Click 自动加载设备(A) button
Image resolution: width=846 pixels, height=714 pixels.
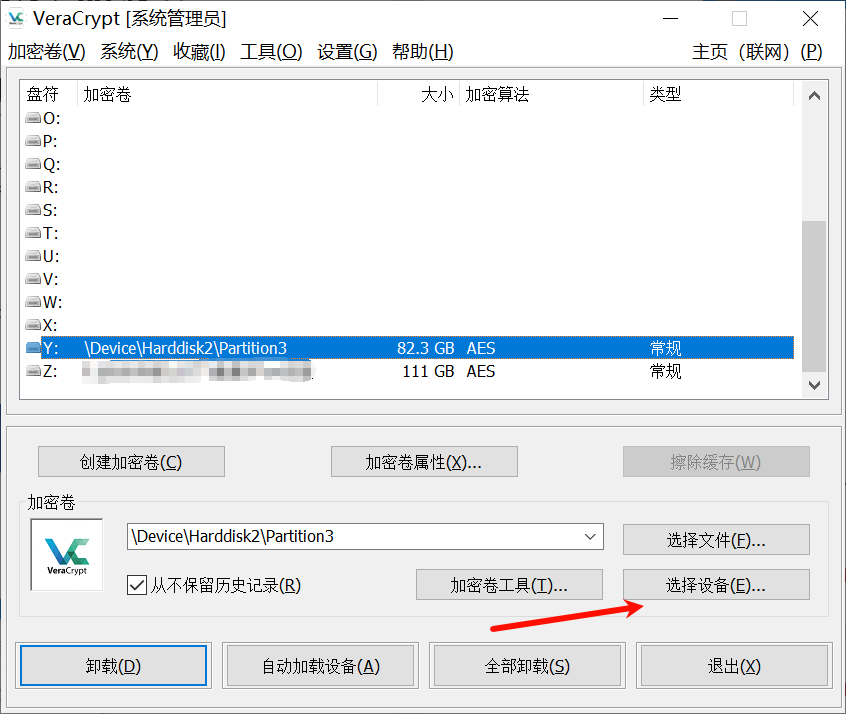(x=320, y=666)
